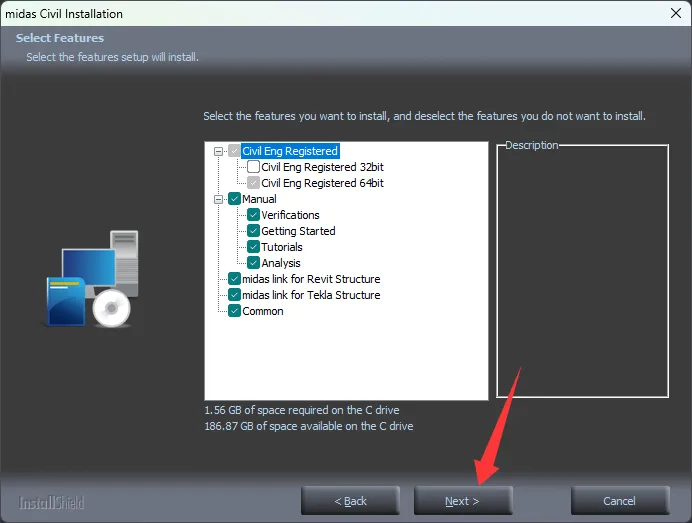692x523 pixels.
Task: Uncheck midas link for Tekla Structure
Action: [x=234, y=295]
